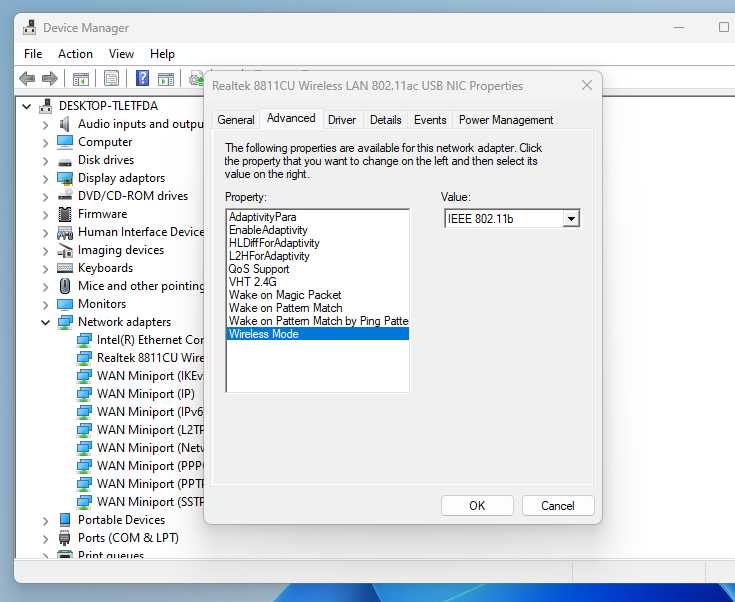Click the Cancel button
The width and height of the screenshot is (735, 602).
click(x=557, y=505)
